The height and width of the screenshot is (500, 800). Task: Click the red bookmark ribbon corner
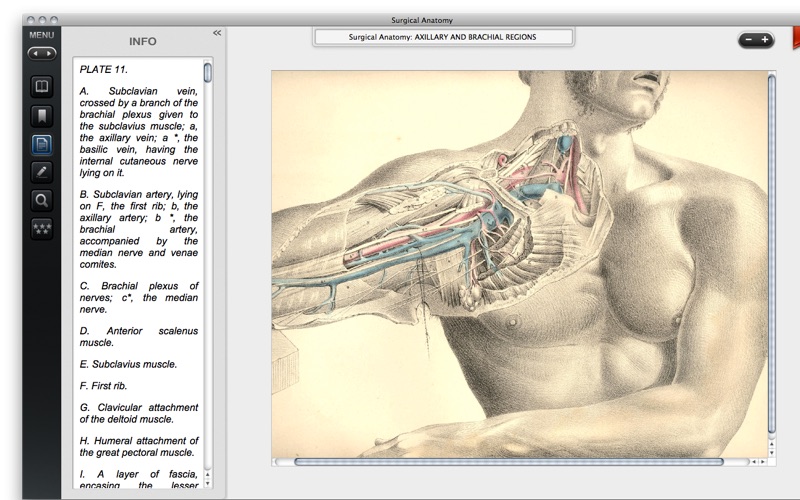tap(795, 39)
